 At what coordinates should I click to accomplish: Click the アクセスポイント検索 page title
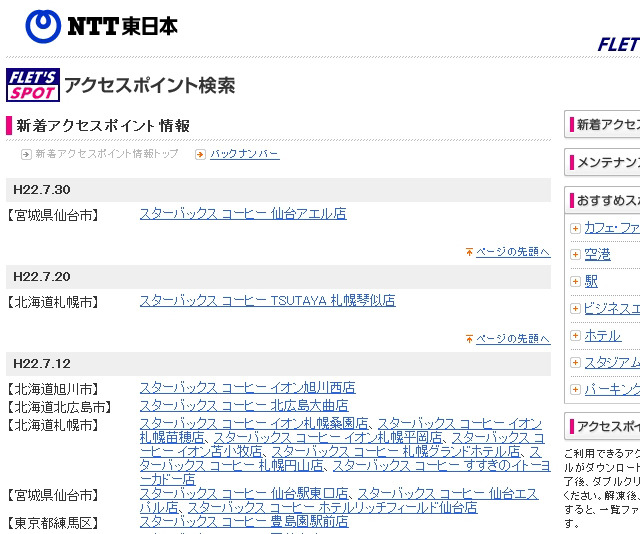click(150, 85)
